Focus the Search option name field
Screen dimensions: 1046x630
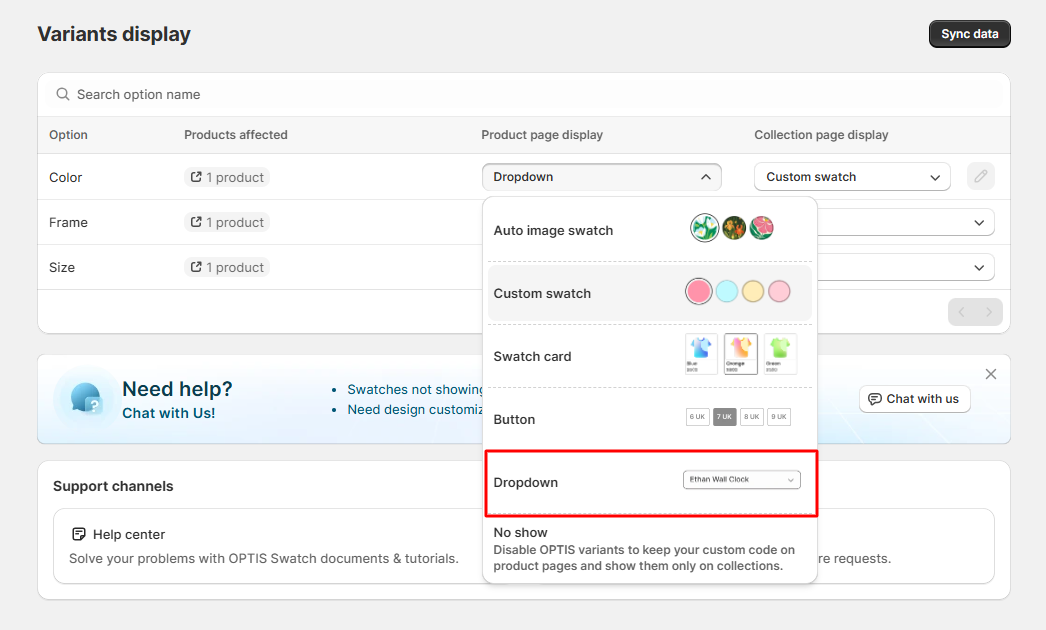click(524, 95)
